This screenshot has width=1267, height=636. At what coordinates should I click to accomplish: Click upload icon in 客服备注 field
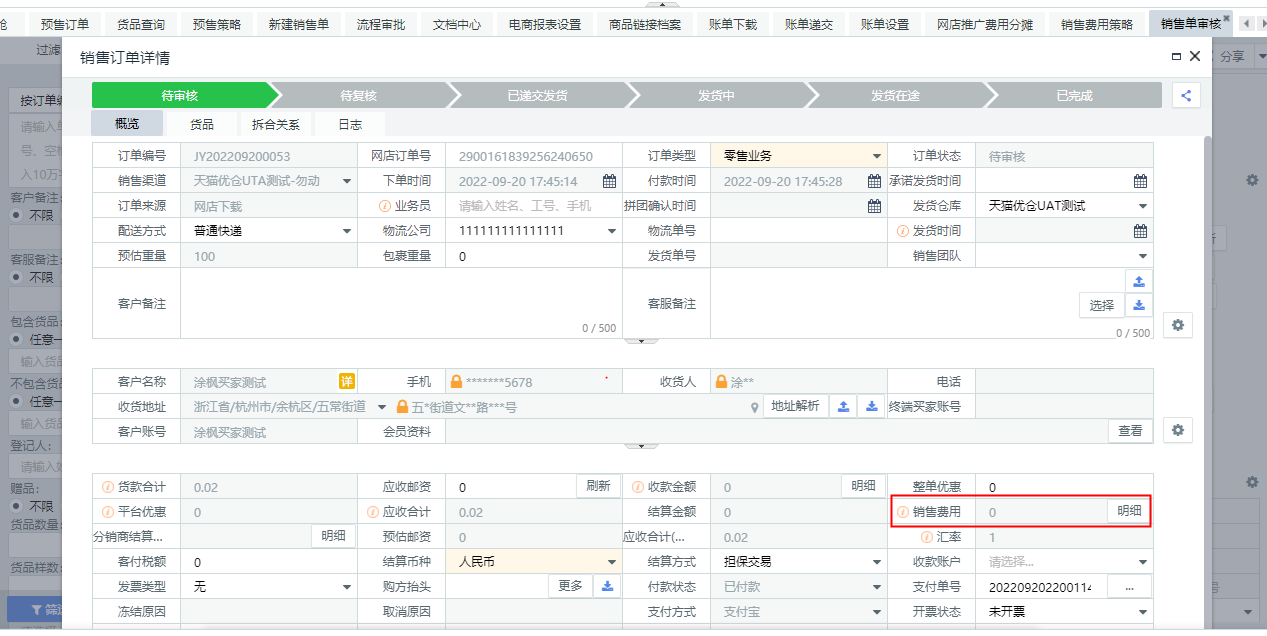point(1139,281)
